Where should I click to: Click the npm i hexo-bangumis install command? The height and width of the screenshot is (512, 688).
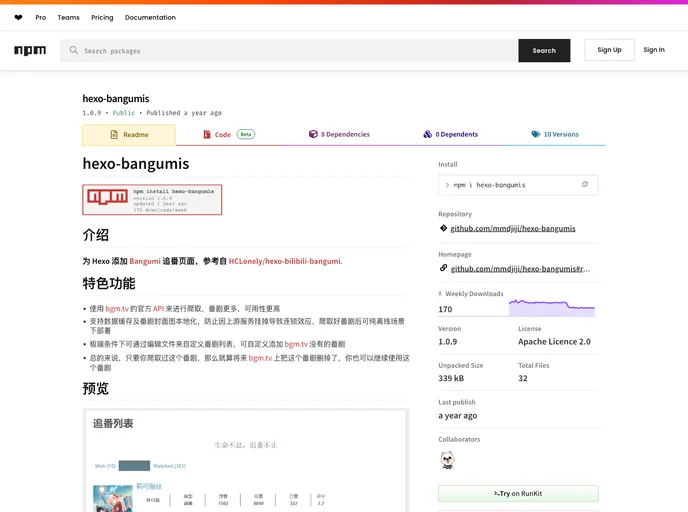[x=489, y=185]
